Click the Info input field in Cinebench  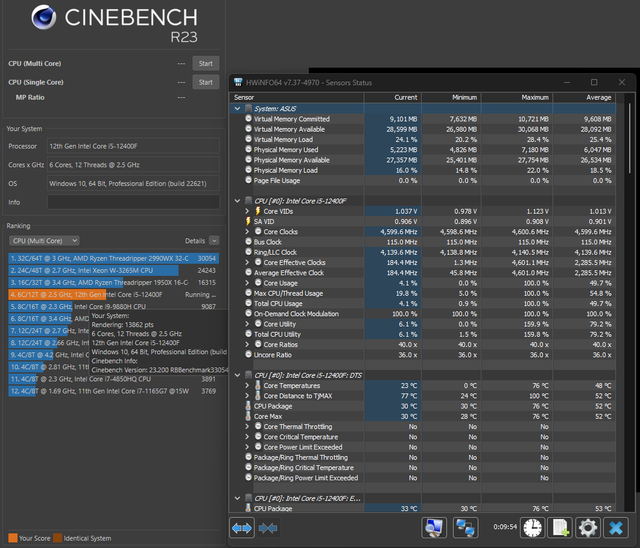point(133,202)
